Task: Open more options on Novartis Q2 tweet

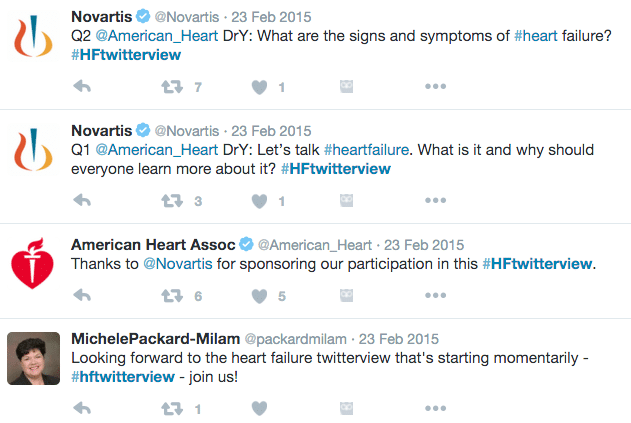Action: 435,86
